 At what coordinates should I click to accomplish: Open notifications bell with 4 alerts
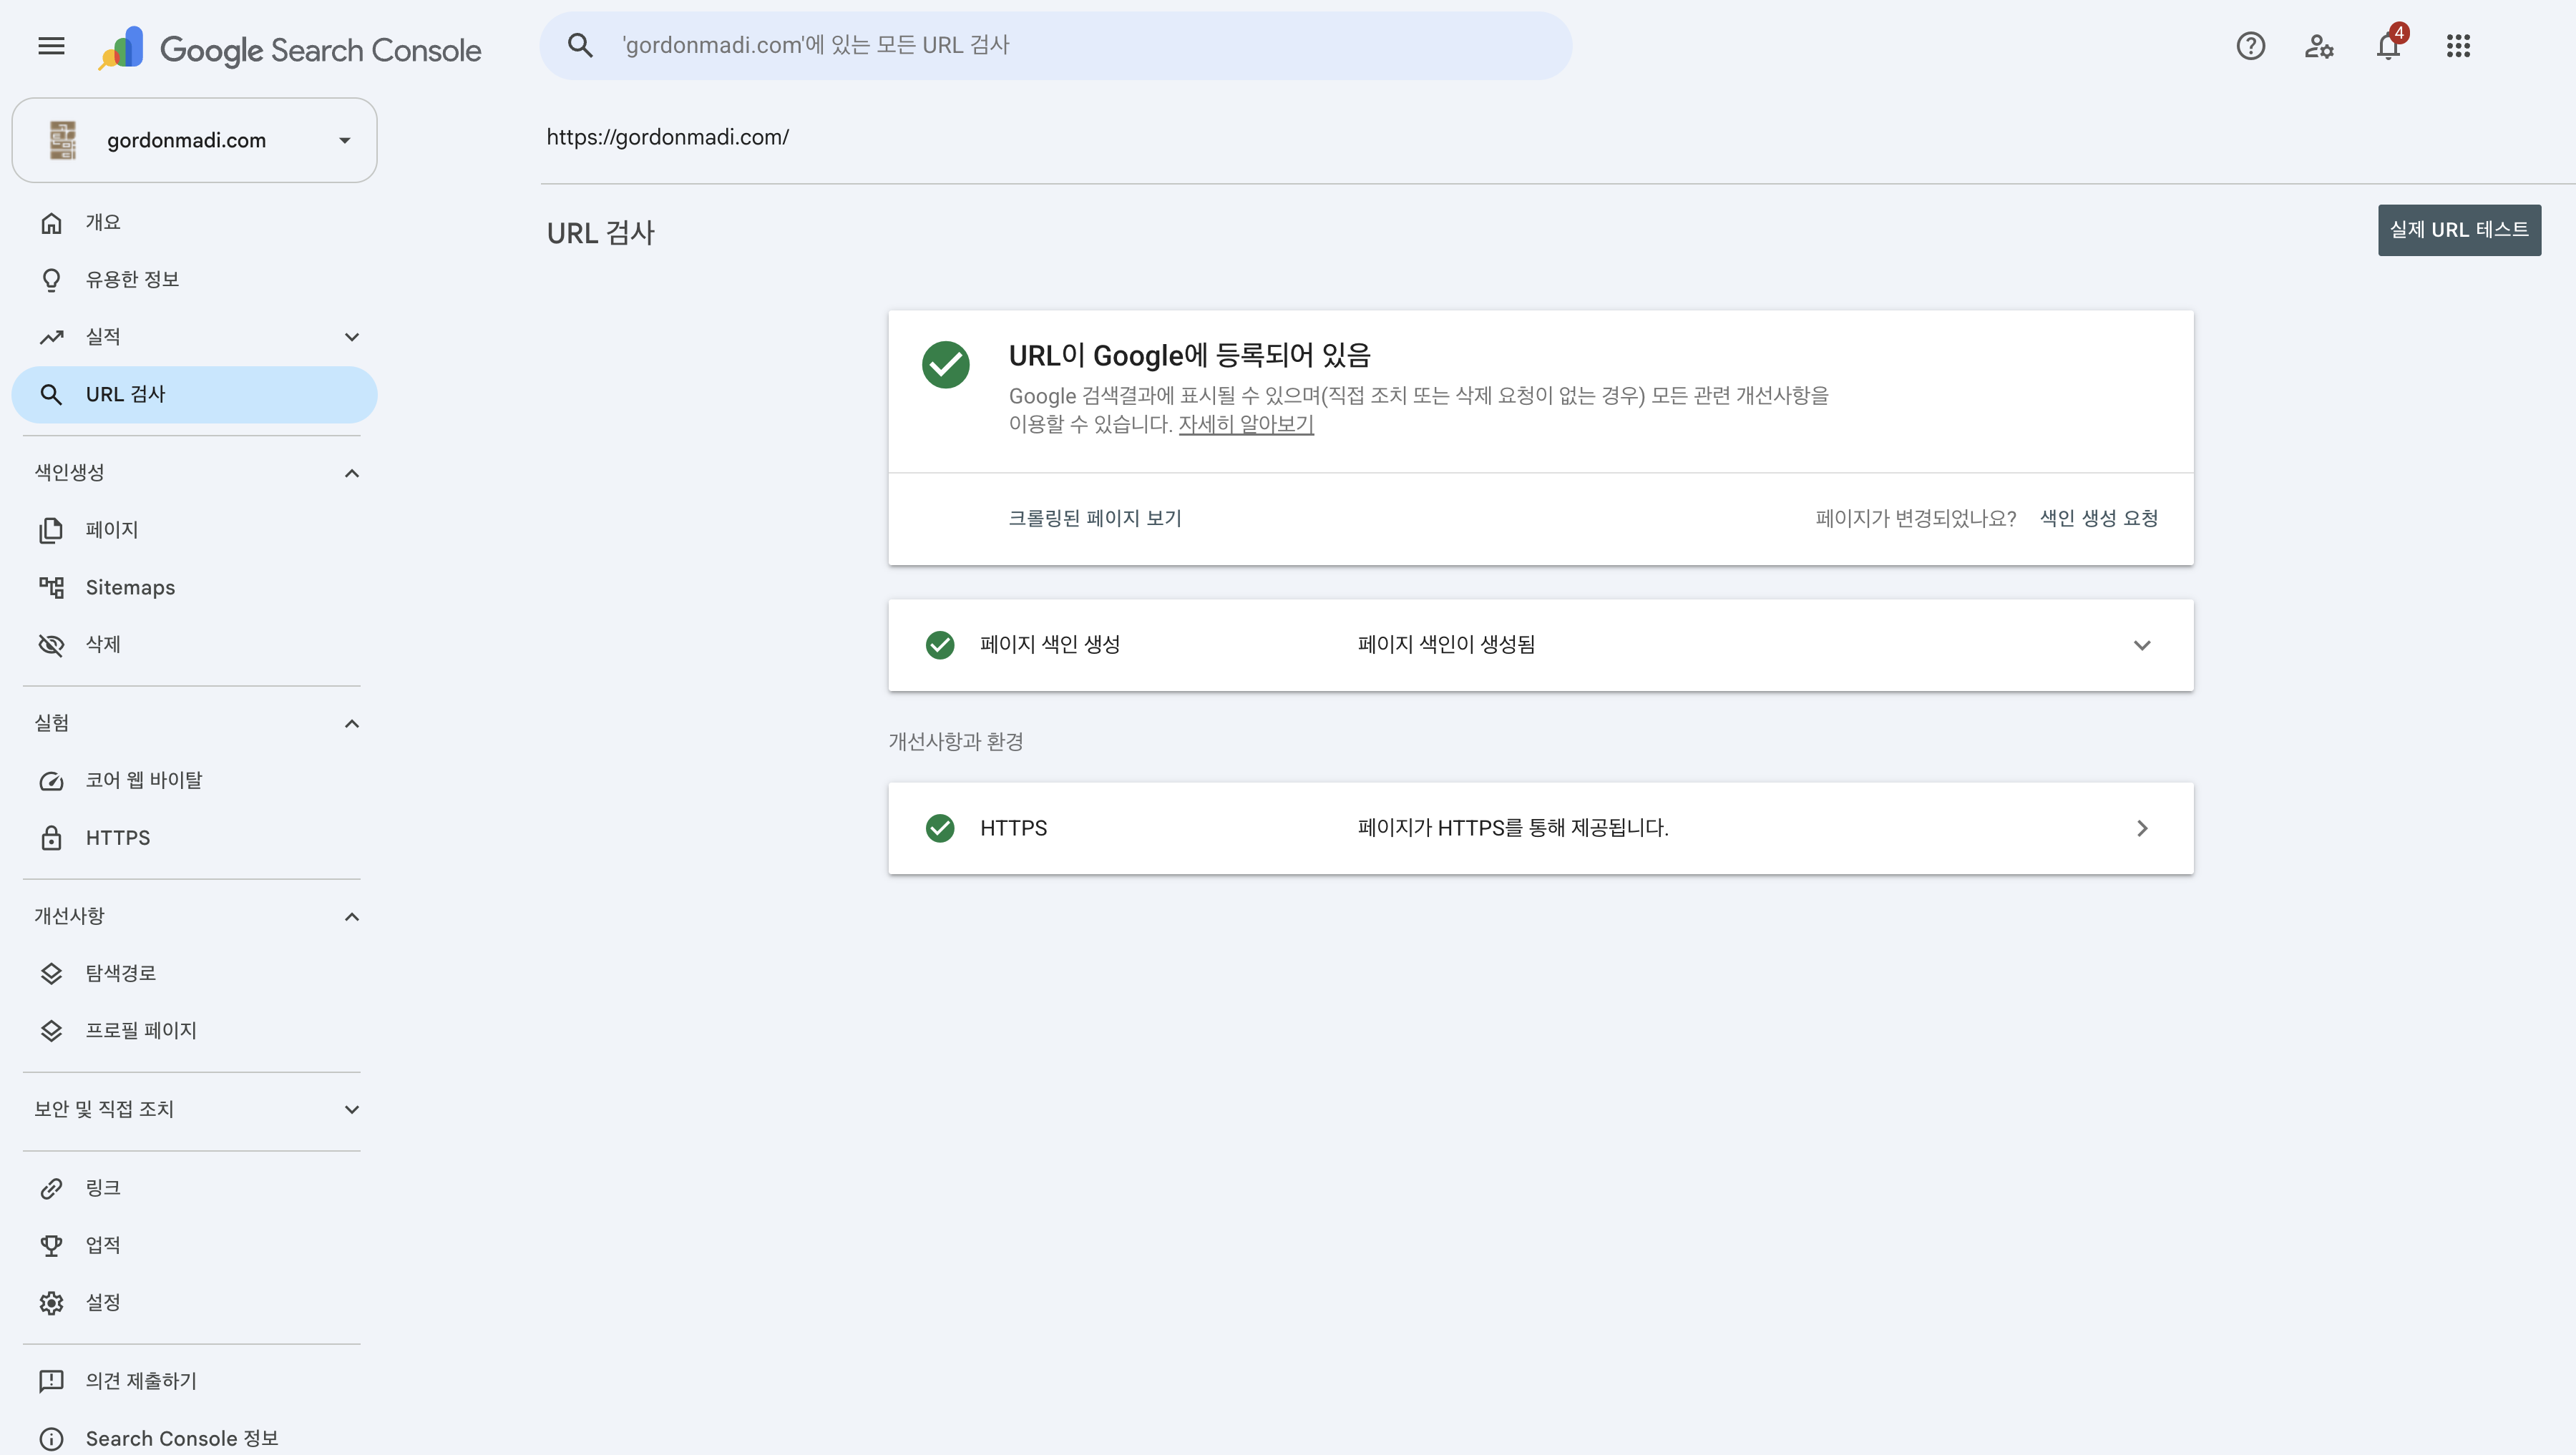click(x=2389, y=44)
